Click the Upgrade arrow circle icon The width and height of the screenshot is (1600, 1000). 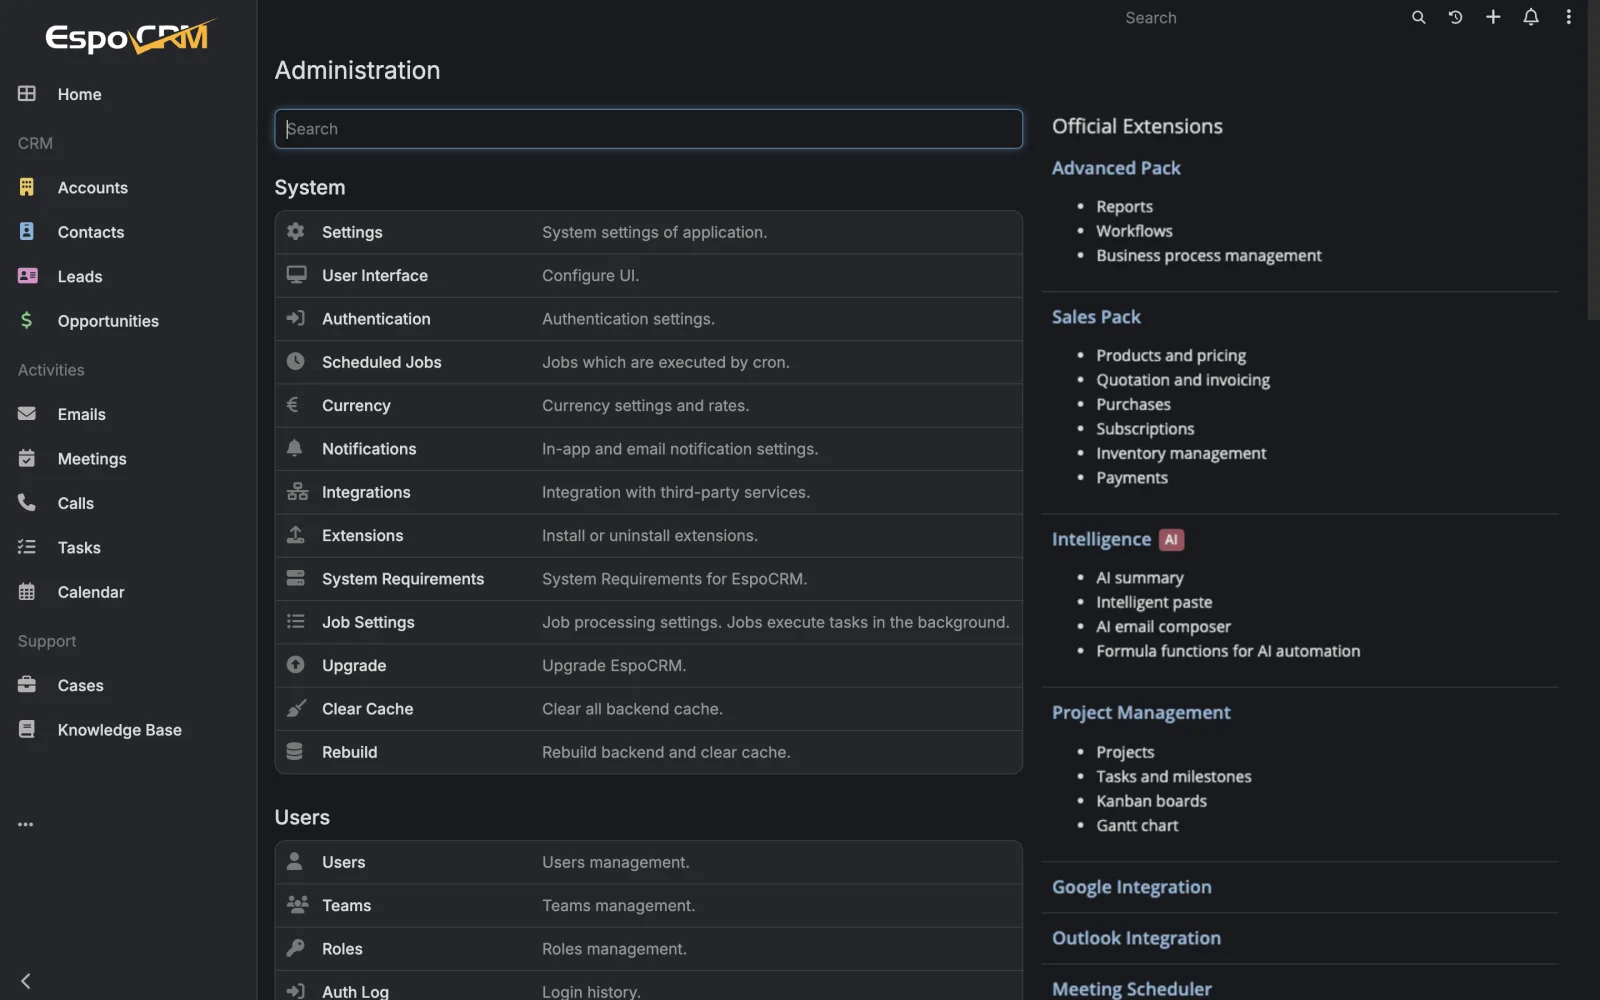(x=295, y=664)
